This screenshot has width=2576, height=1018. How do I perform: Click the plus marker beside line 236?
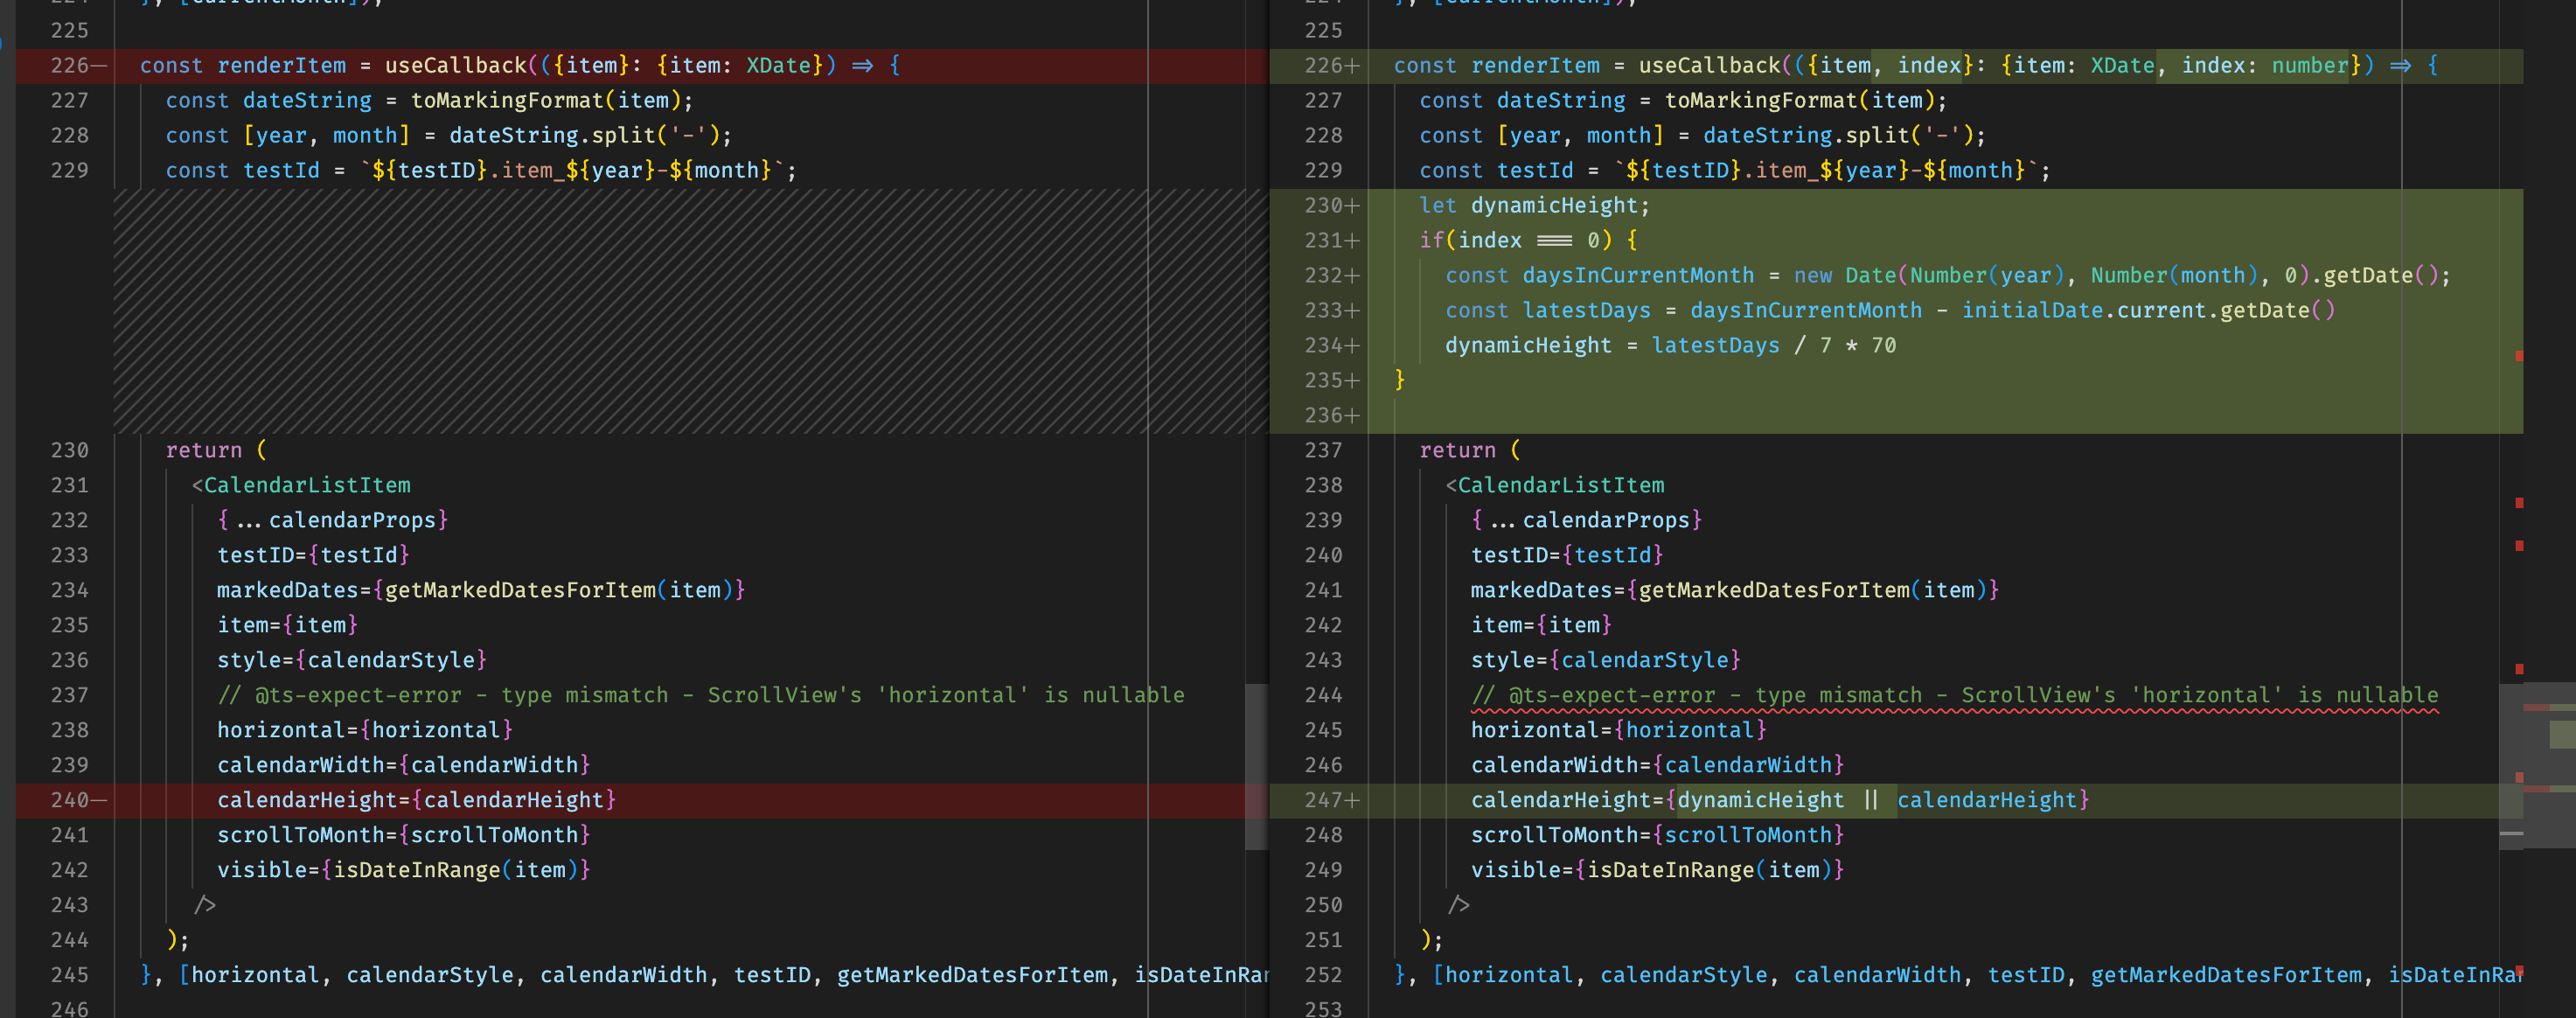[x=1352, y=414]
